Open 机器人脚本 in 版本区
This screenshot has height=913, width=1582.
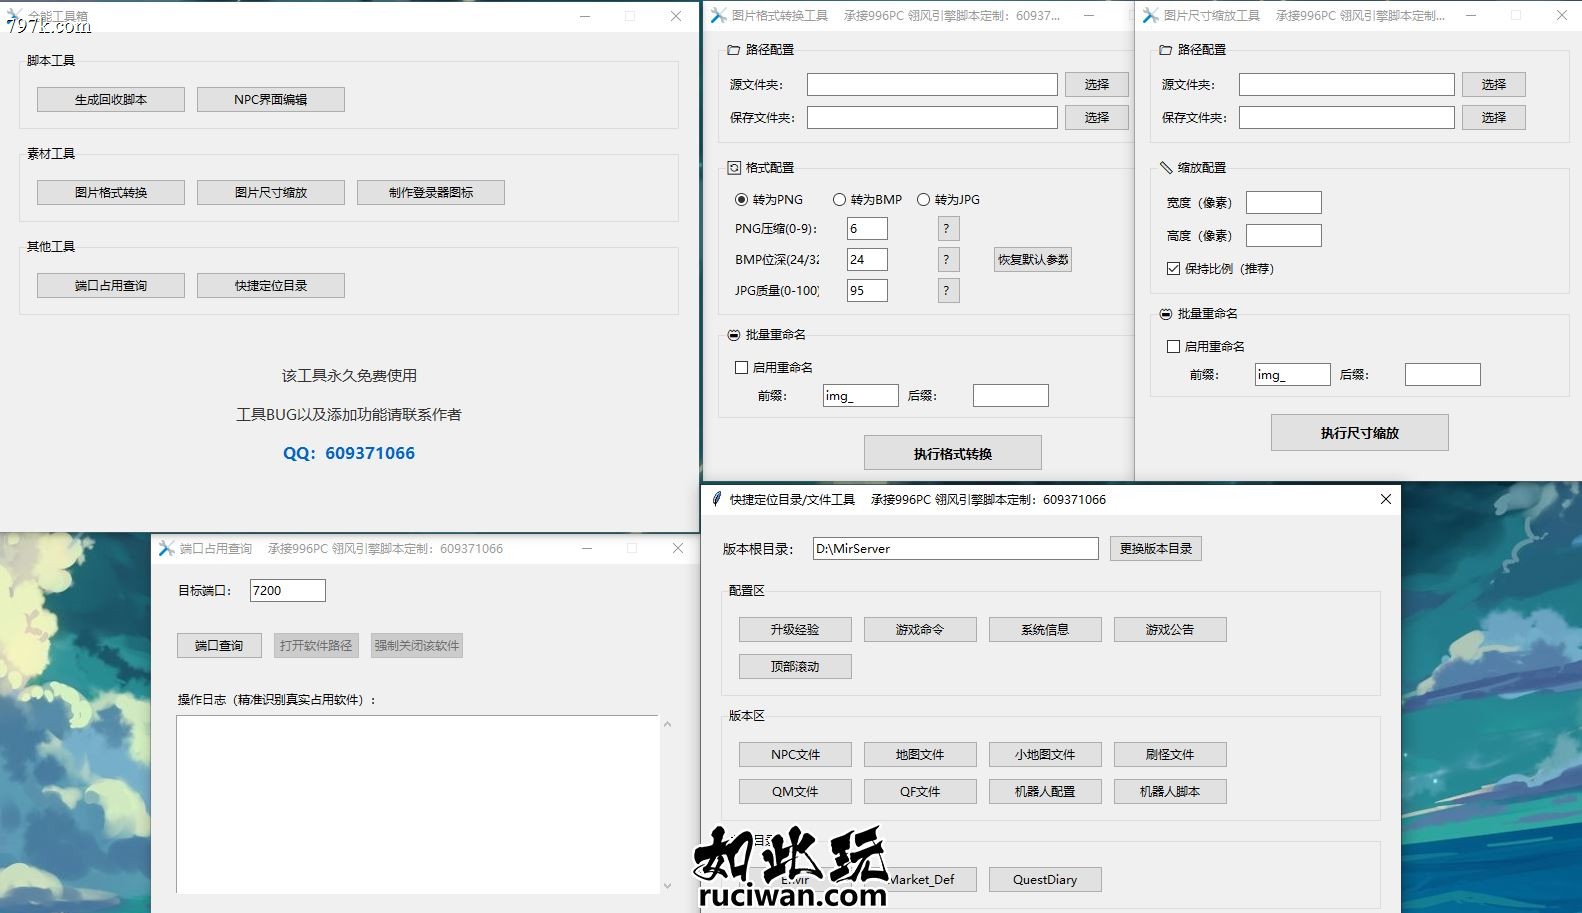(x=1170, y=791)
